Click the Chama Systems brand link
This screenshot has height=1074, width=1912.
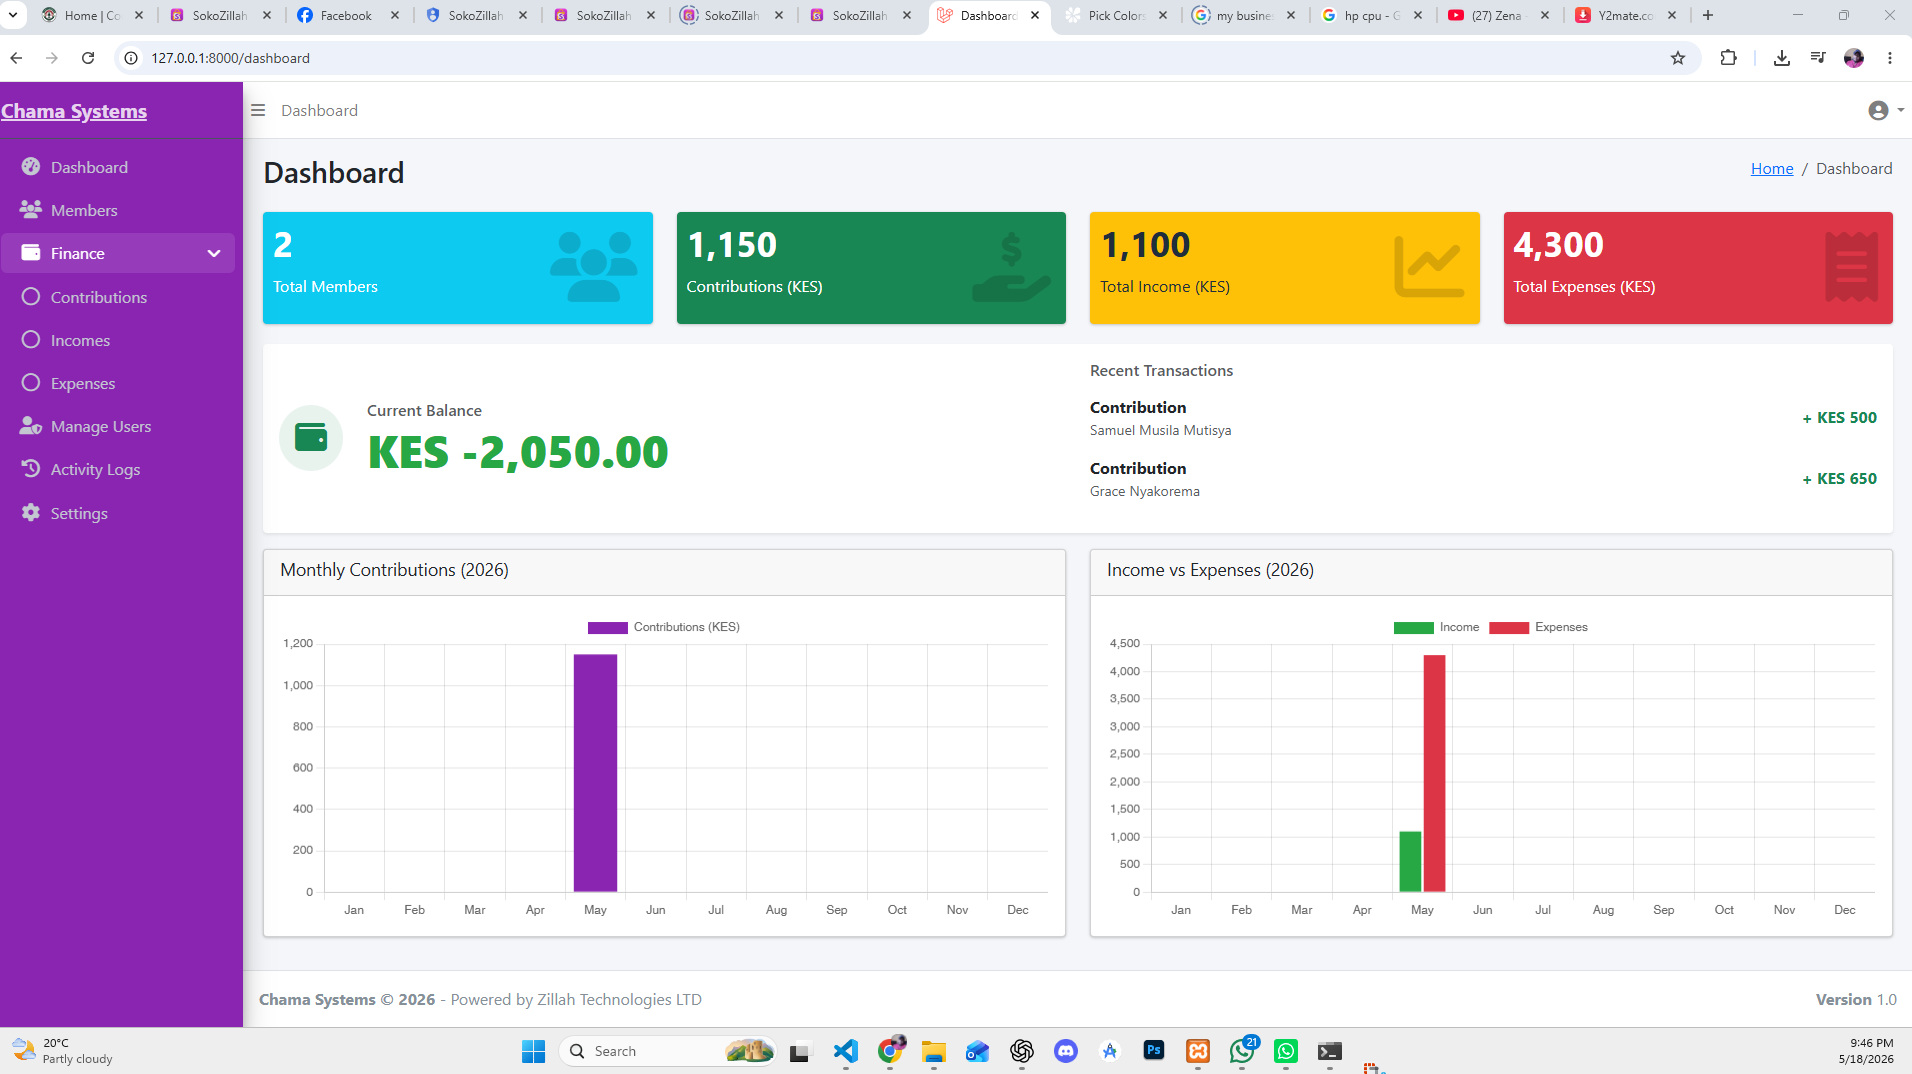pyautogui.click(x=74, y=111)
